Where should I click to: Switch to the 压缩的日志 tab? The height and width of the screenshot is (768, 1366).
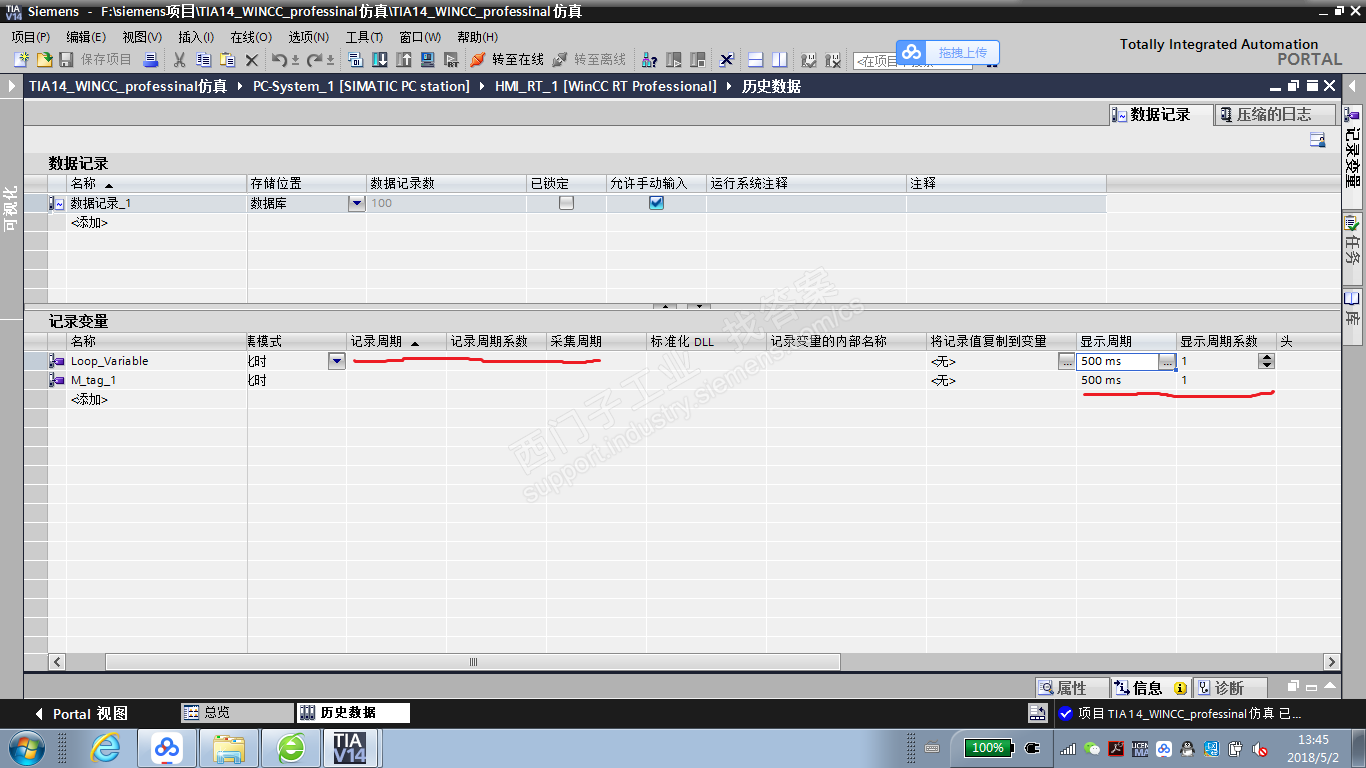coord(1275,115)
